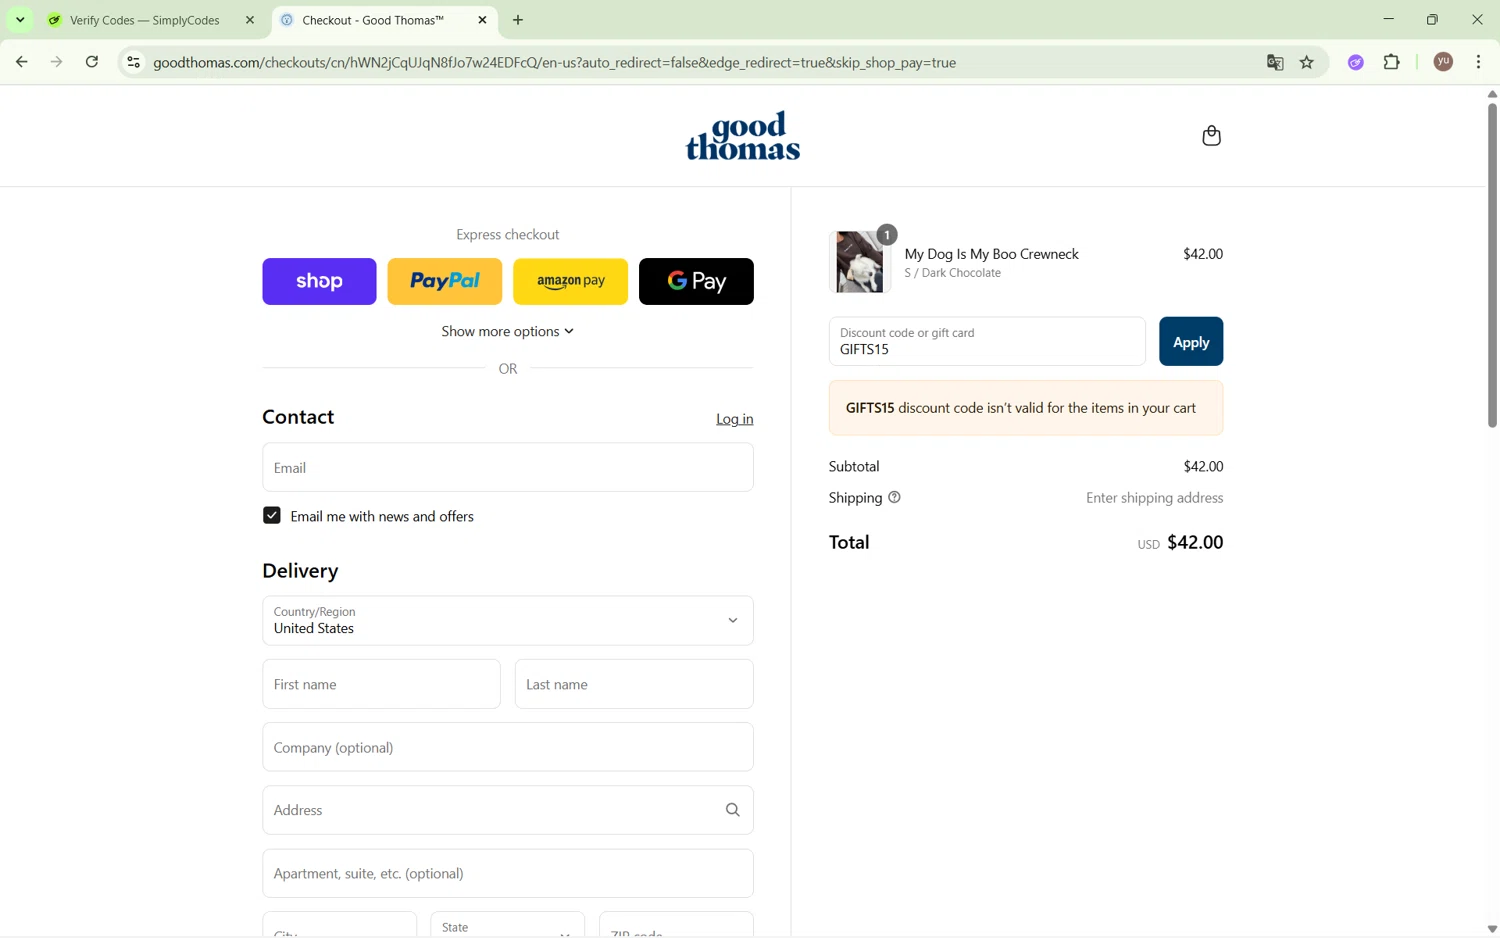
Task: Pay with Google Pay button
Action: click(696, 281)
